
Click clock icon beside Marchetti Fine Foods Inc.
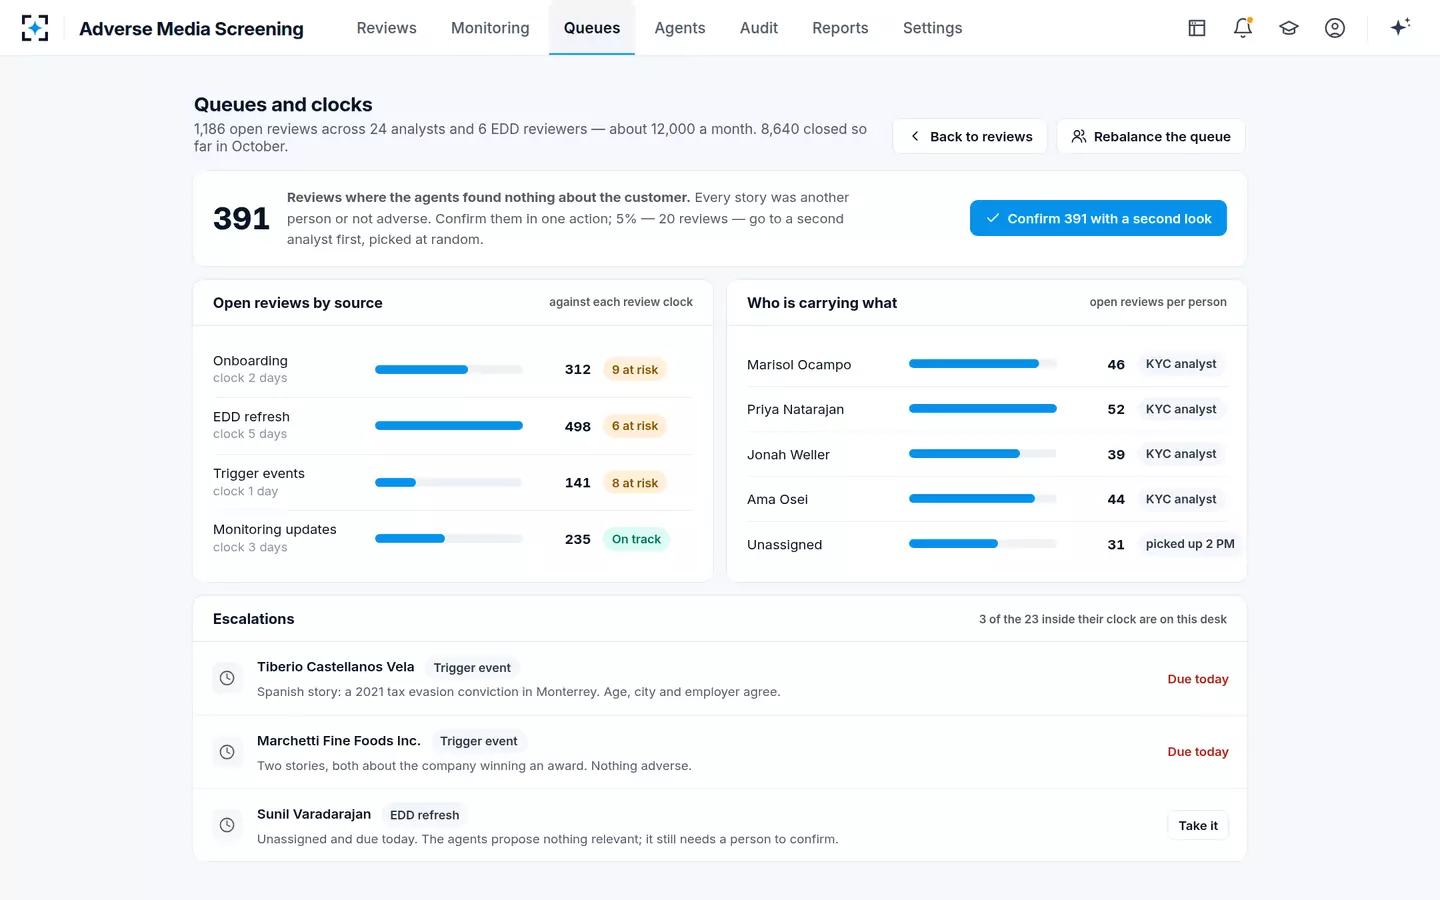point(227,752)
